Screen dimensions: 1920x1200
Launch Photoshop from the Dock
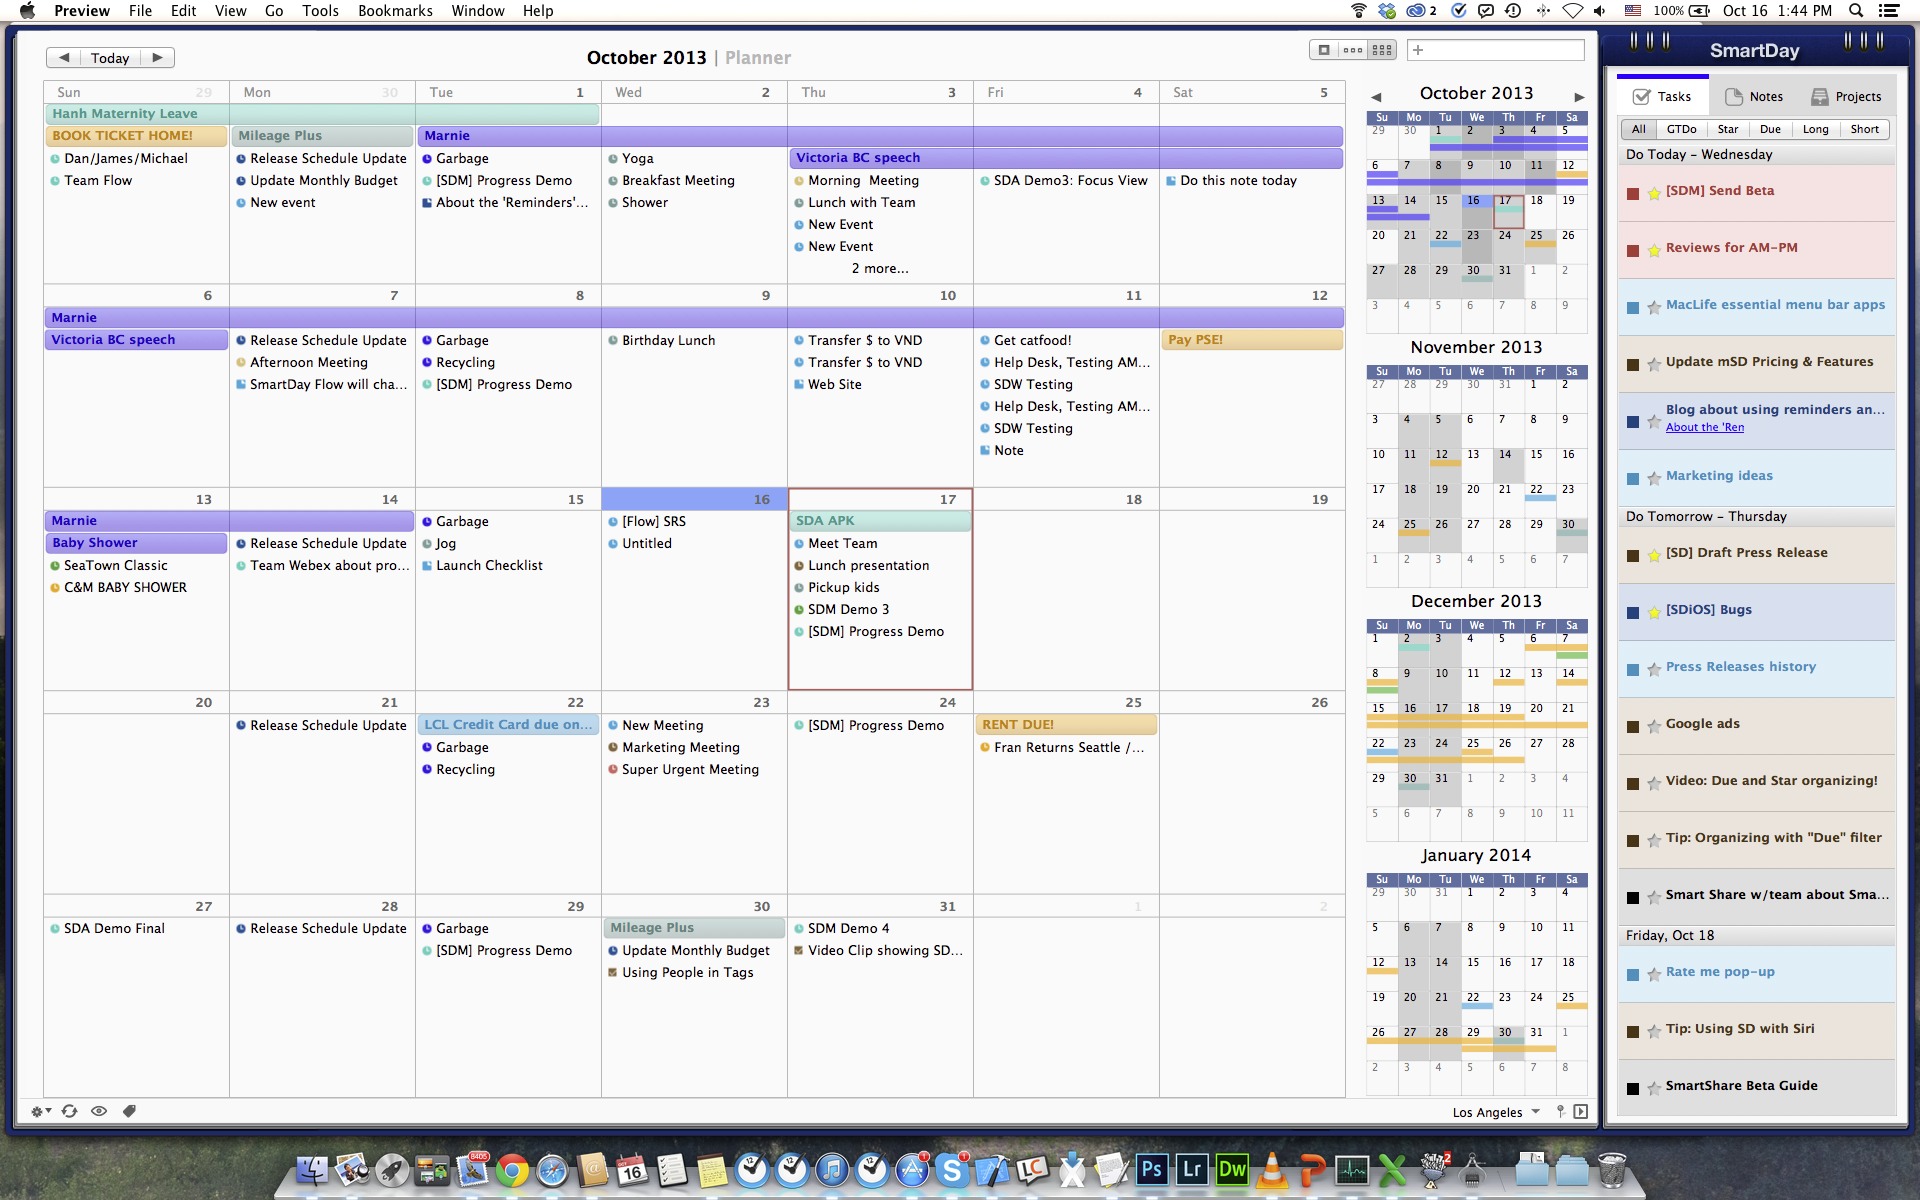click(1152, 1169)
